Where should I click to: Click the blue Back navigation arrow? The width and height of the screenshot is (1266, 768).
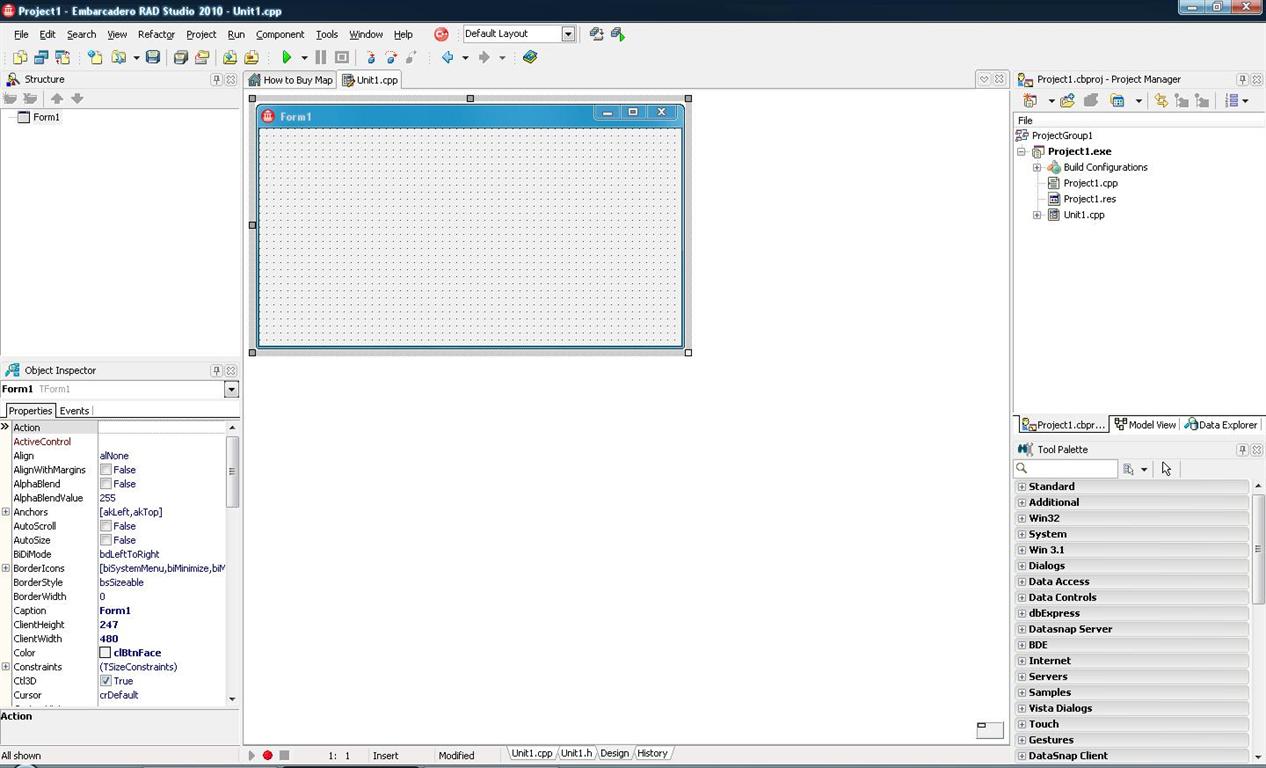pyautogui.click(x=448, y=58)
